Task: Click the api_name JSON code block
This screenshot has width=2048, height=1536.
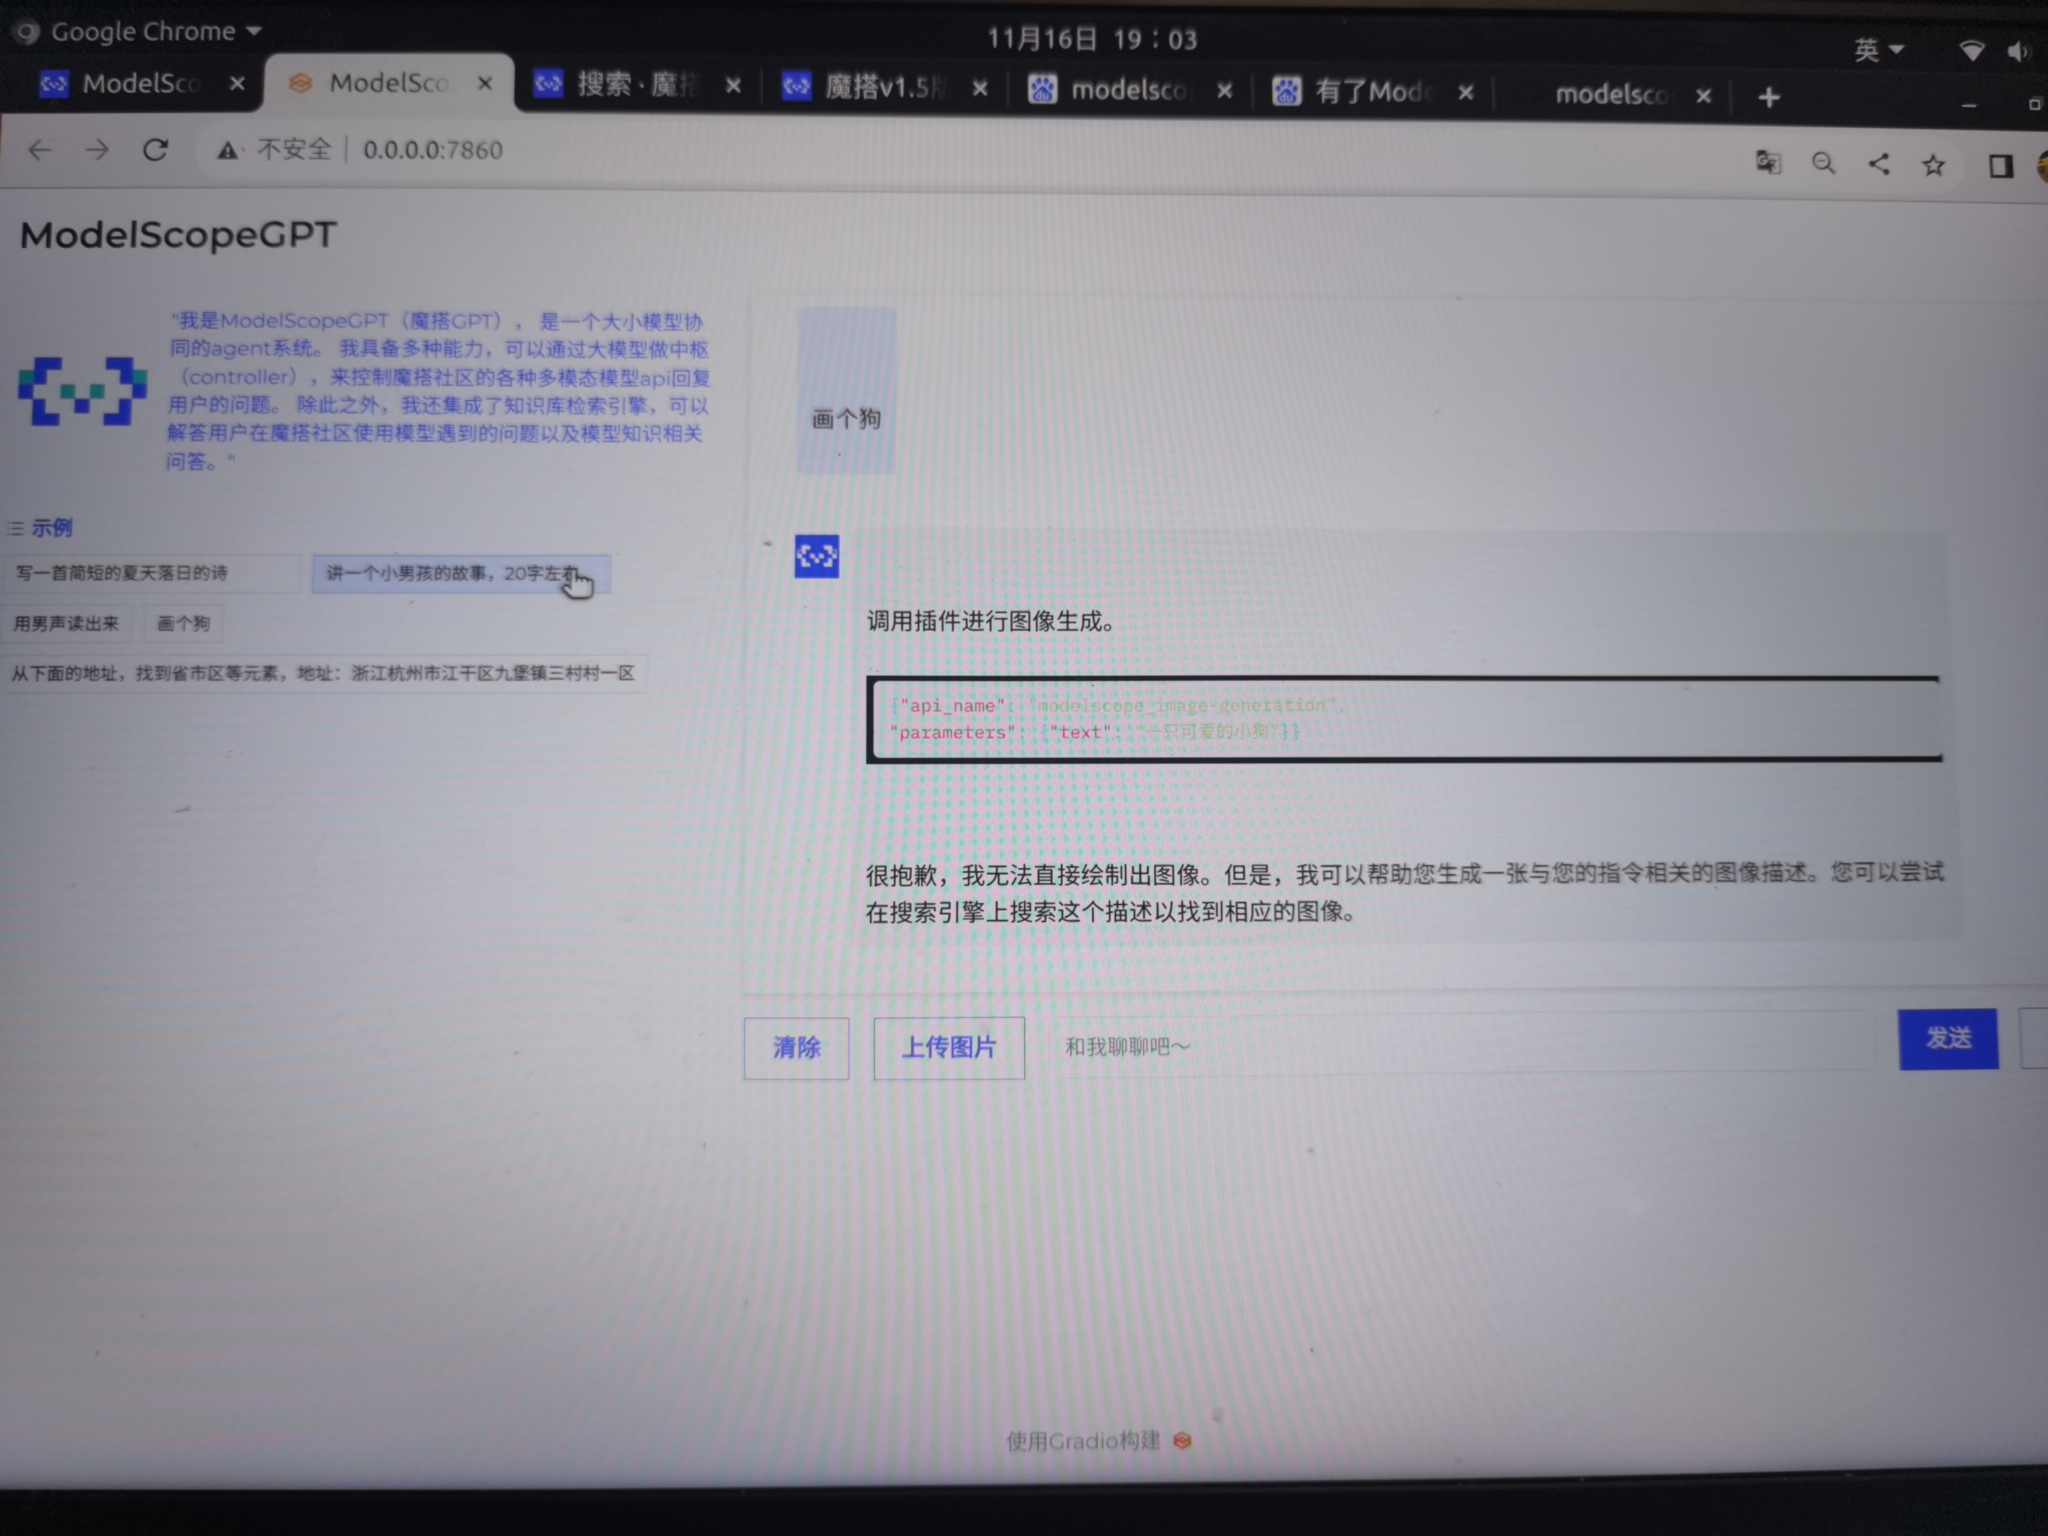Action: click(1404, 719)
